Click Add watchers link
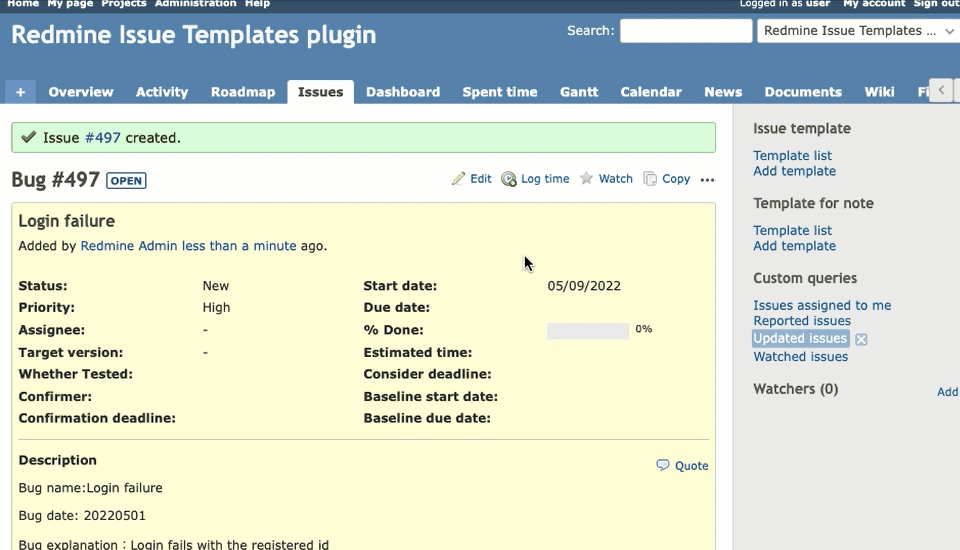 tap(947, 392)
